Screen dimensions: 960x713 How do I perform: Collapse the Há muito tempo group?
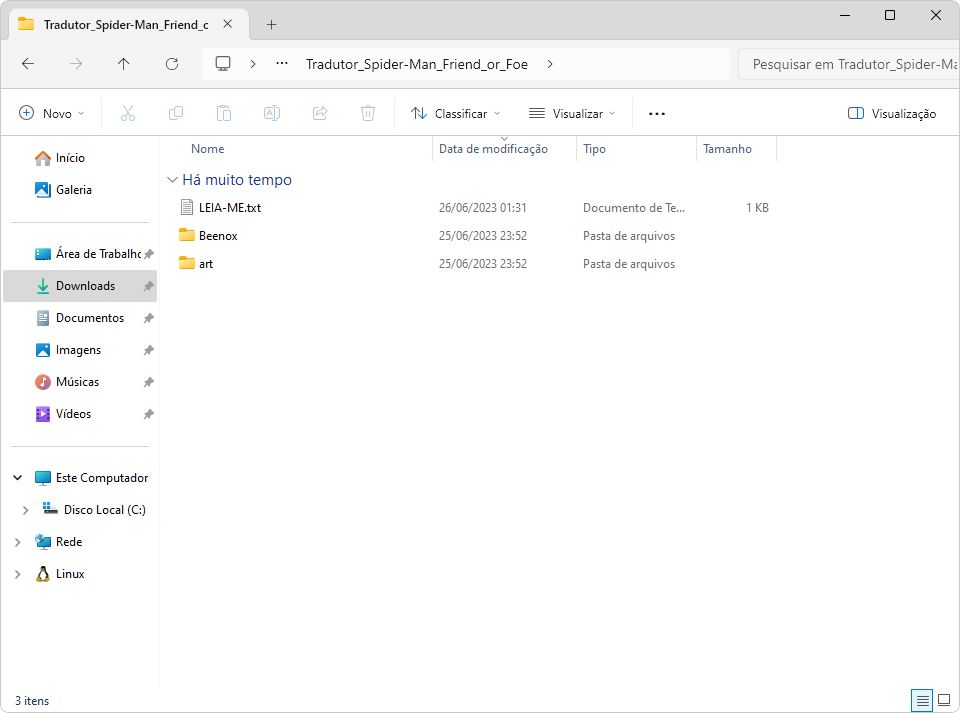173,179
